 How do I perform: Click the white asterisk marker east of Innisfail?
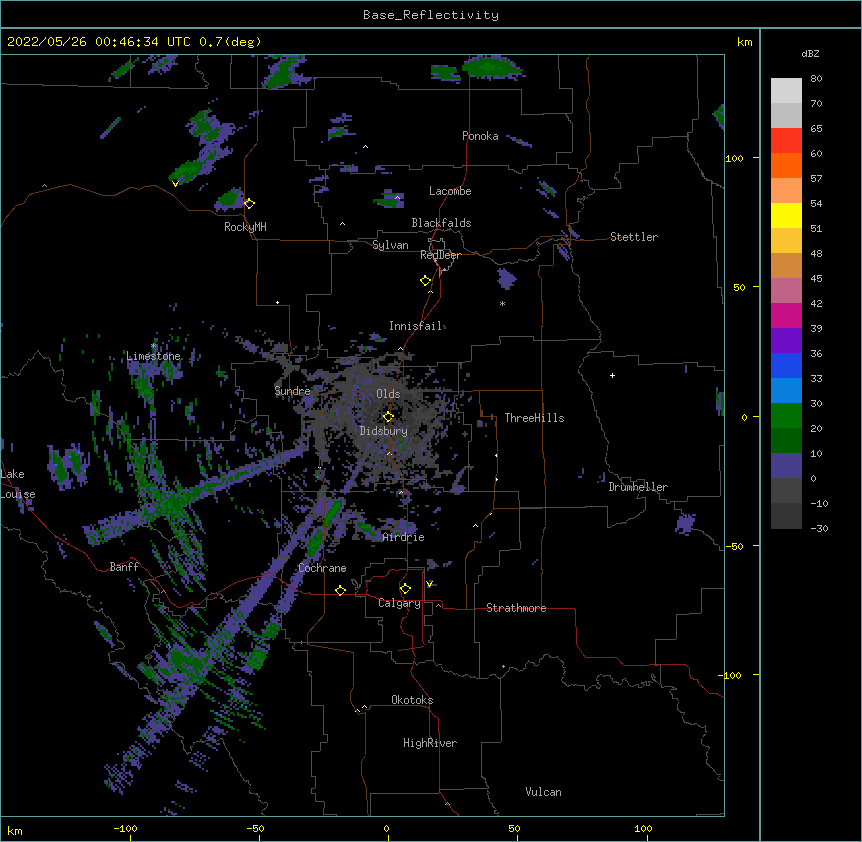[502, 303]
